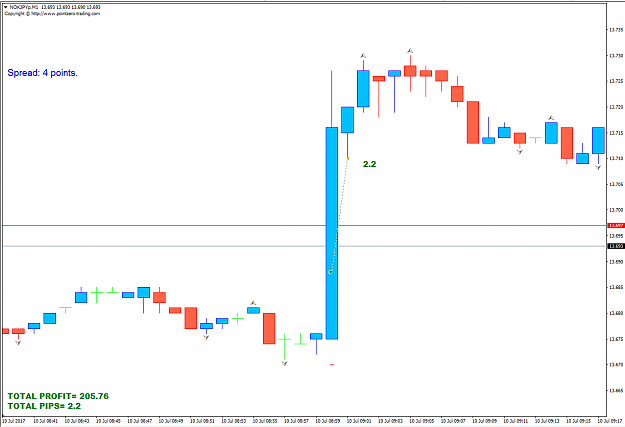Click the down fractal arrow below the 08:51 candle
The width and height of the screenshot is (625, 427).
[x=206, y=337]
